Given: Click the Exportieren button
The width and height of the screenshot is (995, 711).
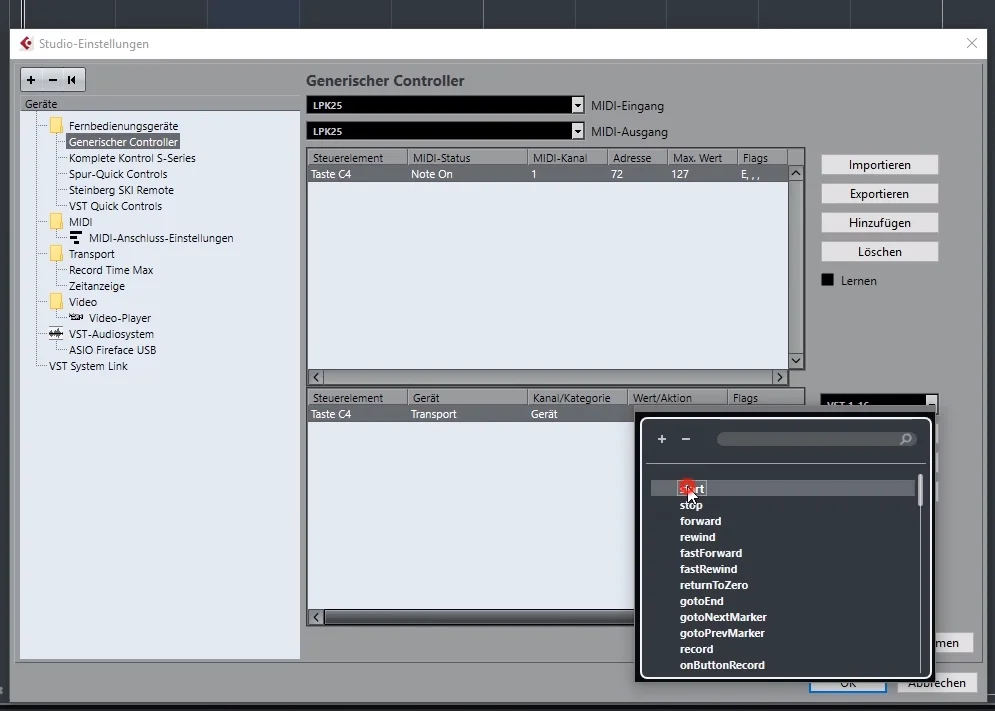Looking at the screenshot, I should click(x=880, y=194).
